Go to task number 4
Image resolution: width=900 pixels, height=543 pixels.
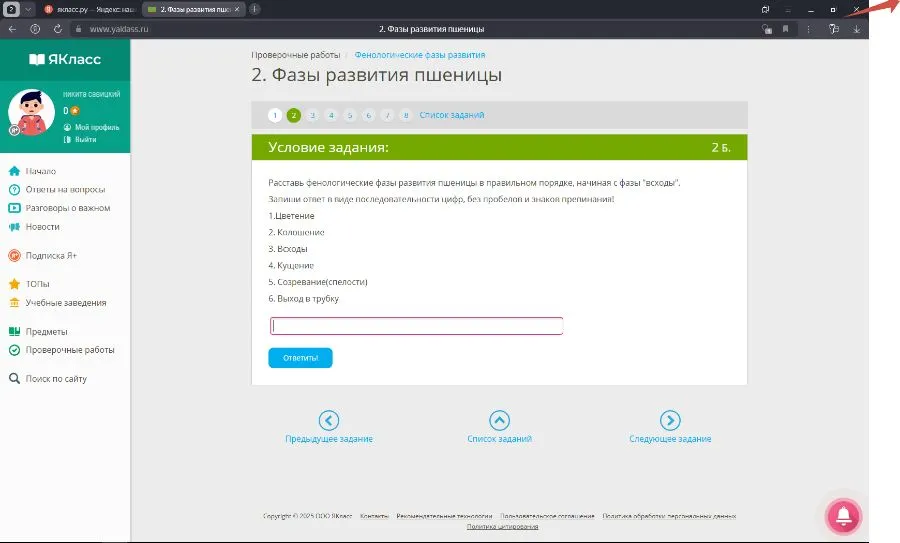[x=331, y=115]
